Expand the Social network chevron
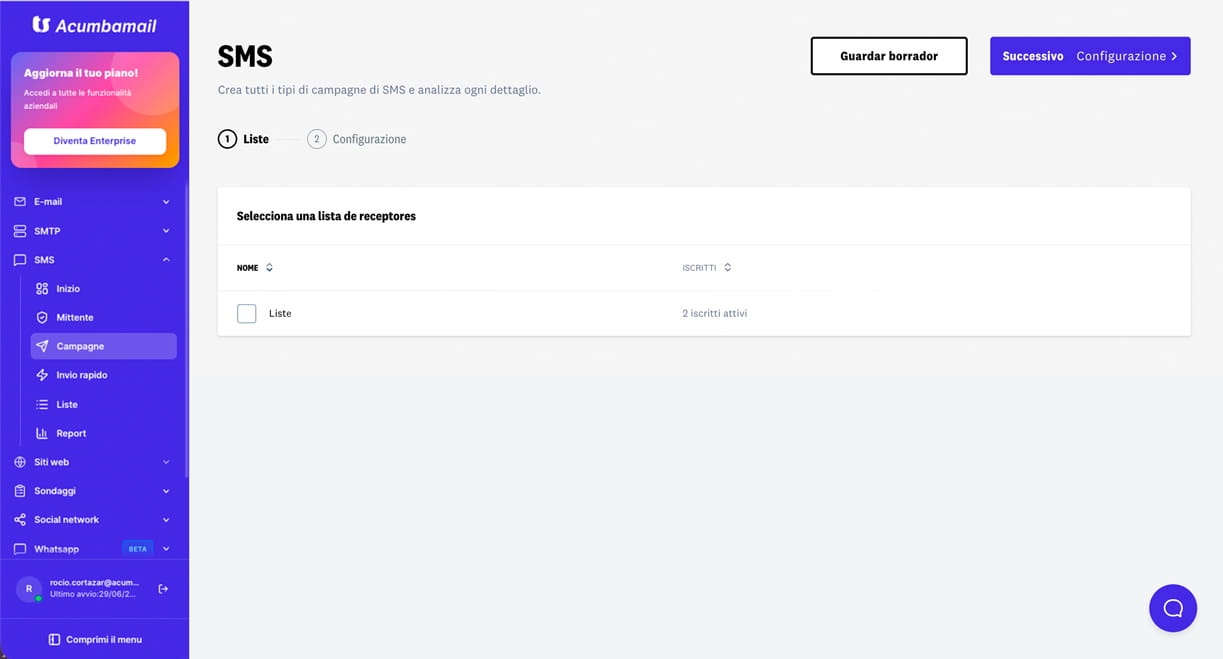This screenshot has height=659, width=1223. pyautogui.click(x=166, y=520)
